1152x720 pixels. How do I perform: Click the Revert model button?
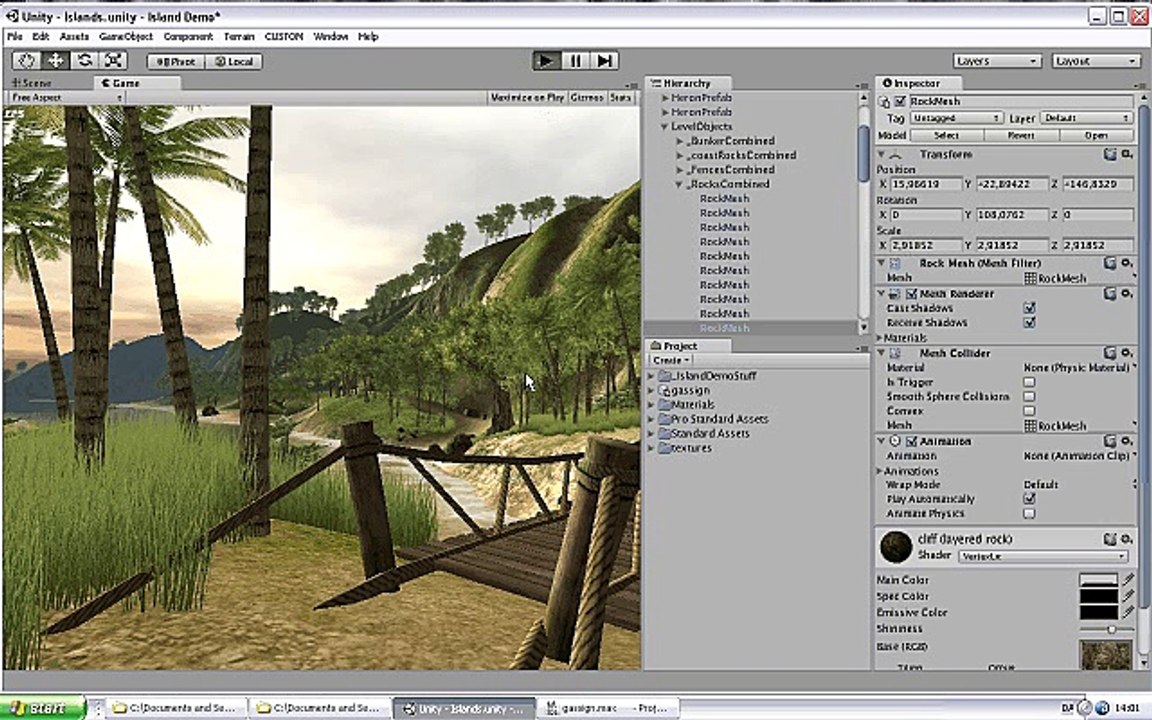[1020, 135]
